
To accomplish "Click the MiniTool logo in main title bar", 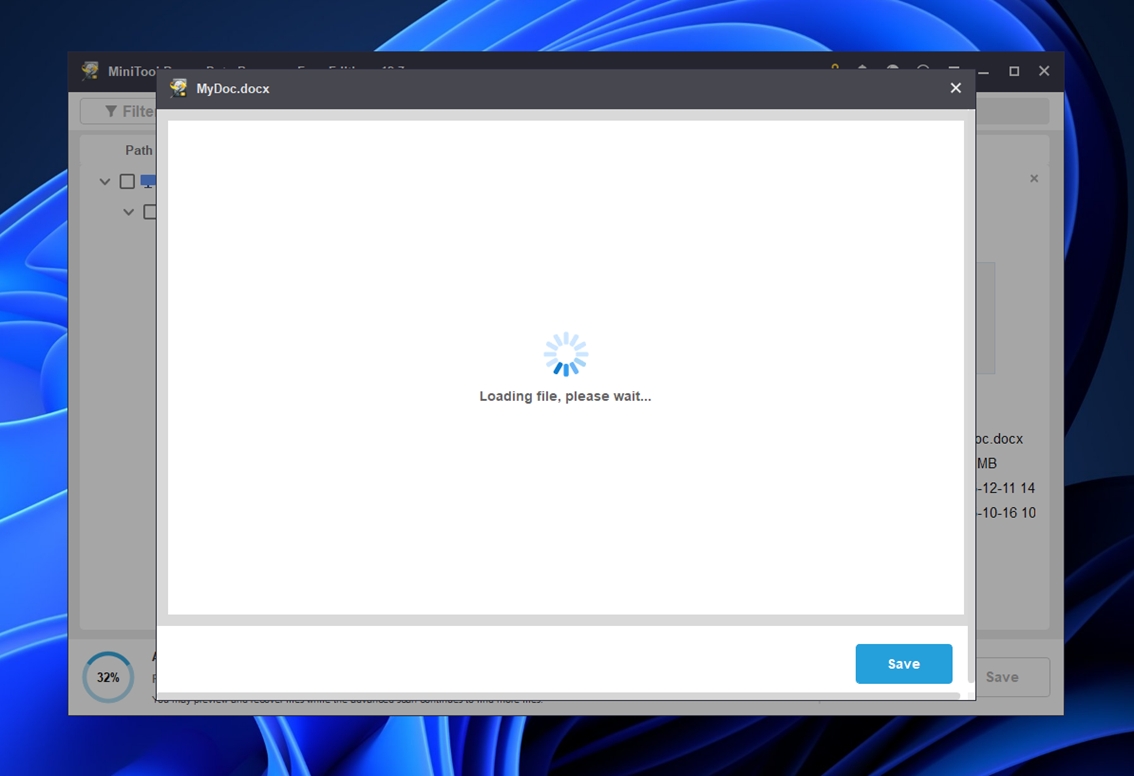I will point(90,71).
